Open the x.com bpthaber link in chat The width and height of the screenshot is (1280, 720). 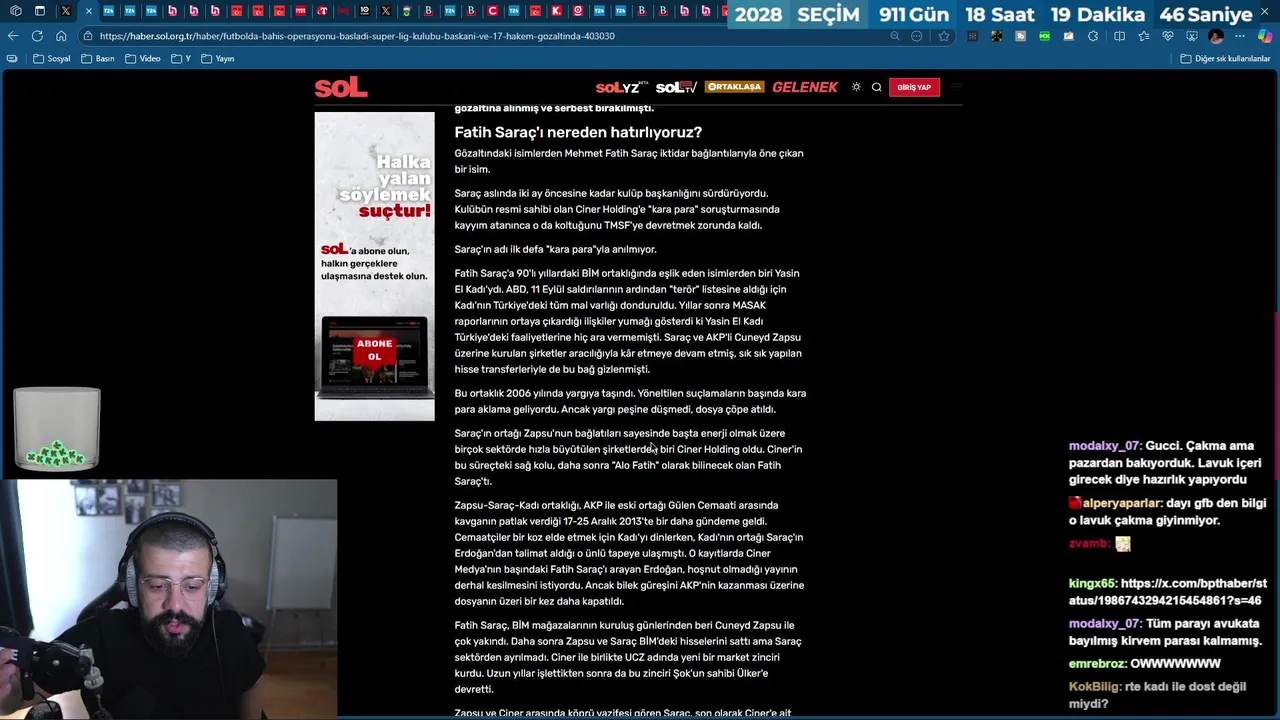(x=1168, y=592)
